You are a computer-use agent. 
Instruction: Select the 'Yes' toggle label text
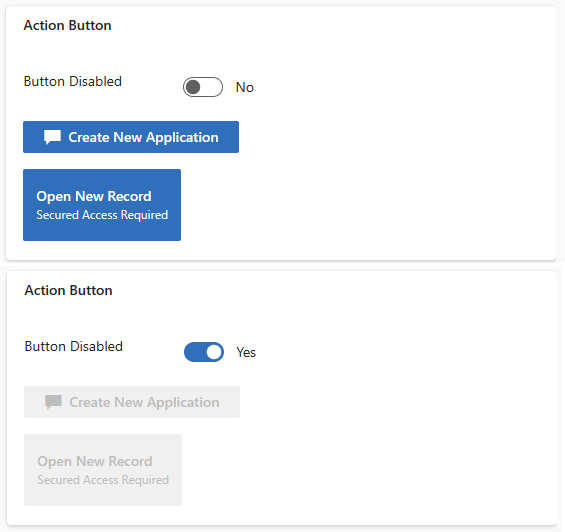[246, 352]
